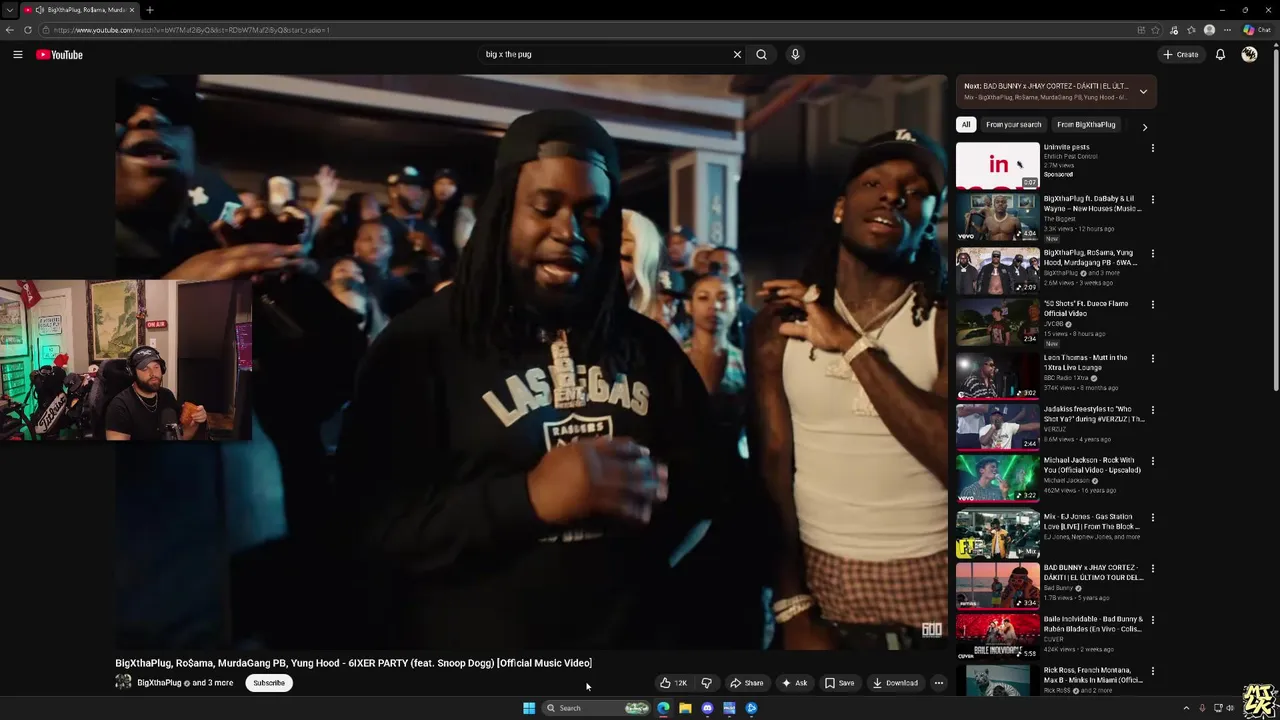Open the 50 Shots Ft. Duece Flame thumbnail
Viewport: 1280px width, 720px height.
click(x=997, y=321)
